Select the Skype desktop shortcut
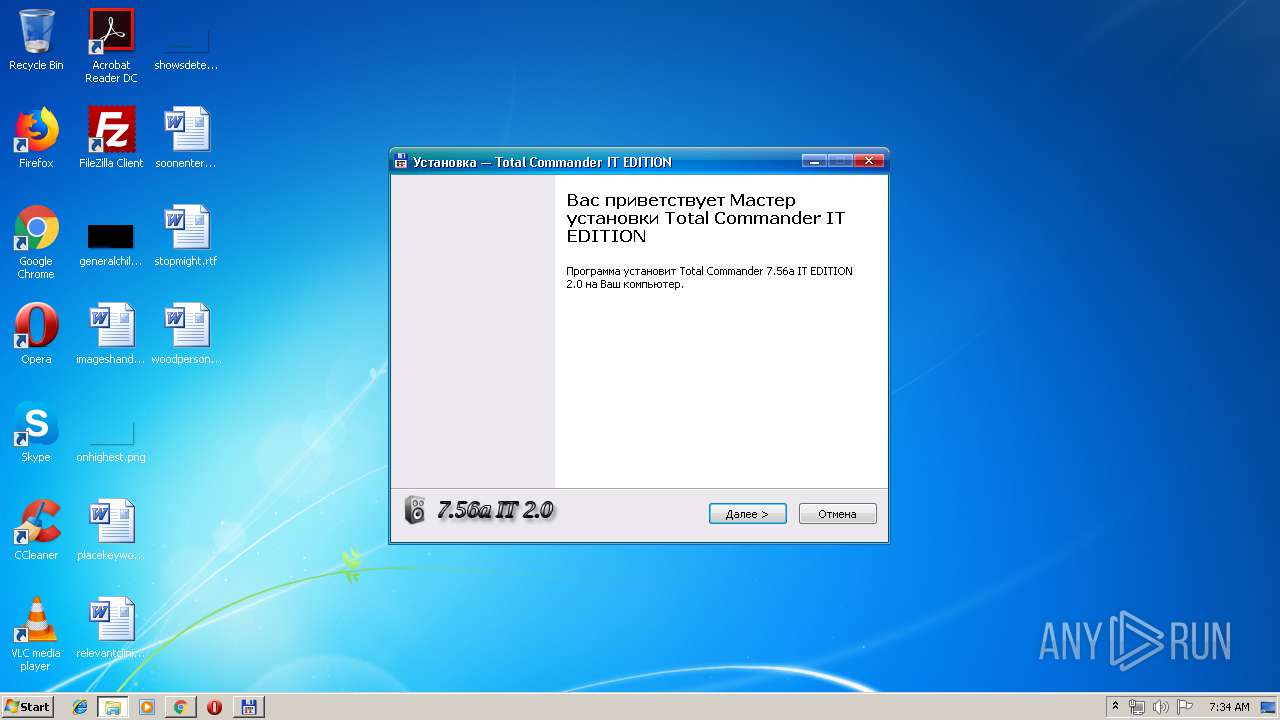The width and height of the screenshot is (1280, 720). tap(36, 432)
